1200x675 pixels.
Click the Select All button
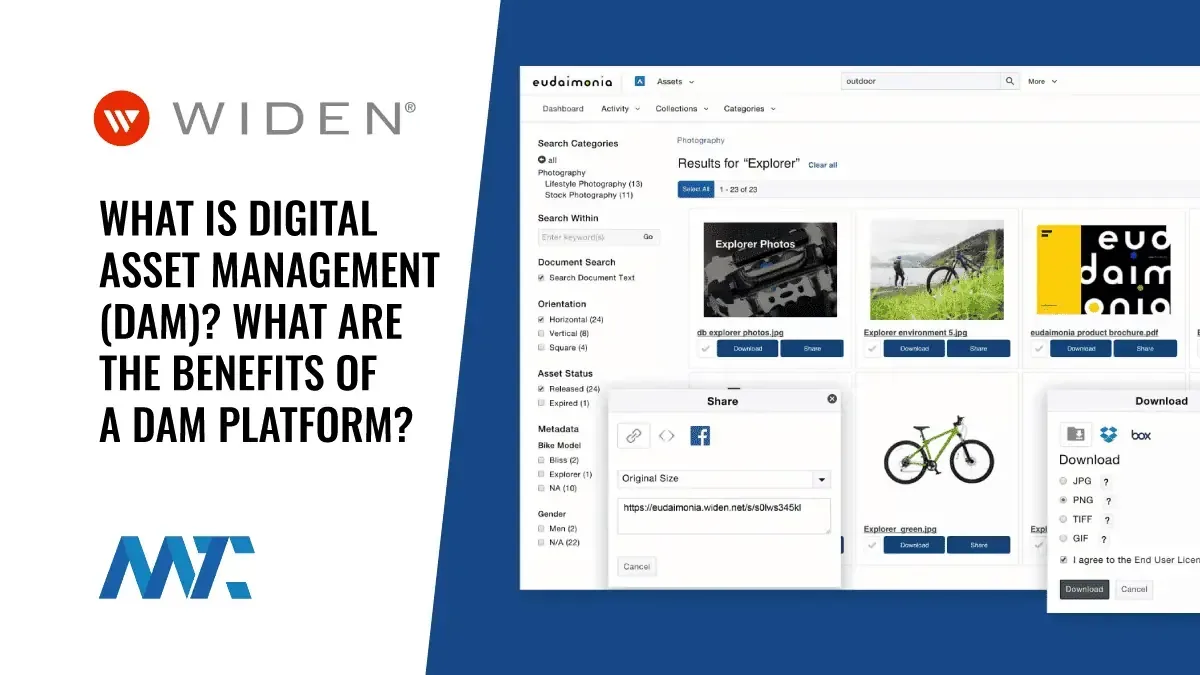[x=695, y=188]
